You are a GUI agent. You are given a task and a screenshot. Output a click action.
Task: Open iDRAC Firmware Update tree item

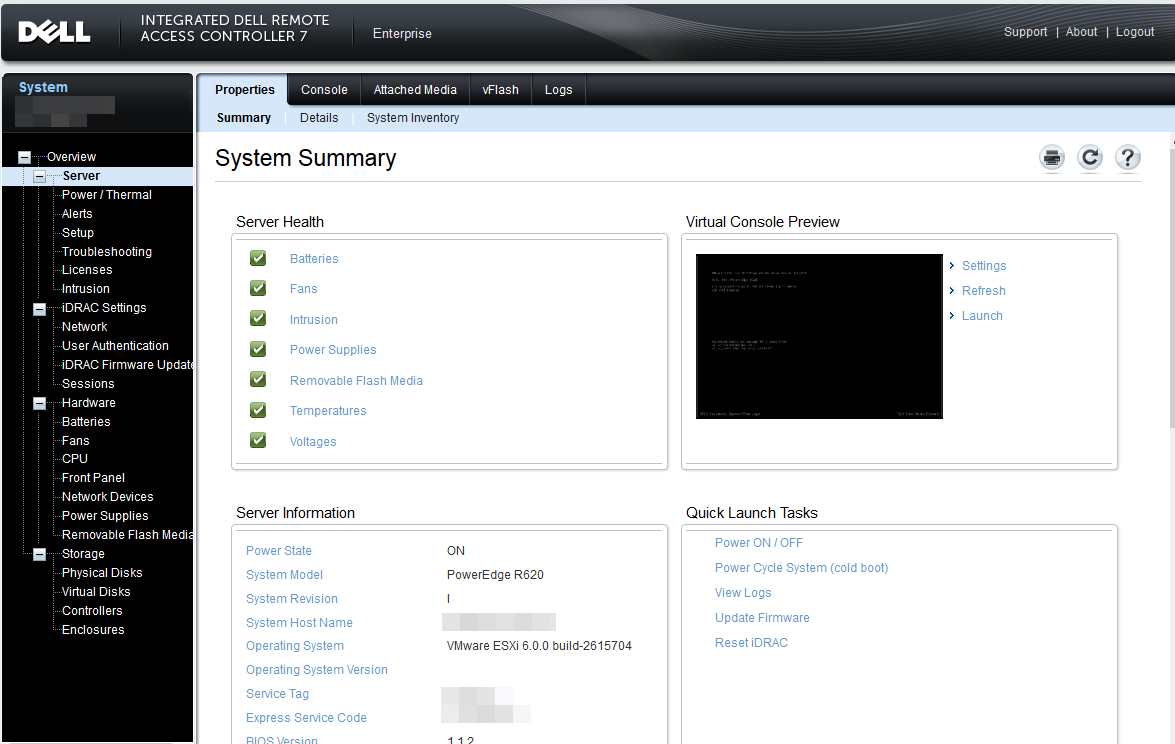click(x=127, y=365)
